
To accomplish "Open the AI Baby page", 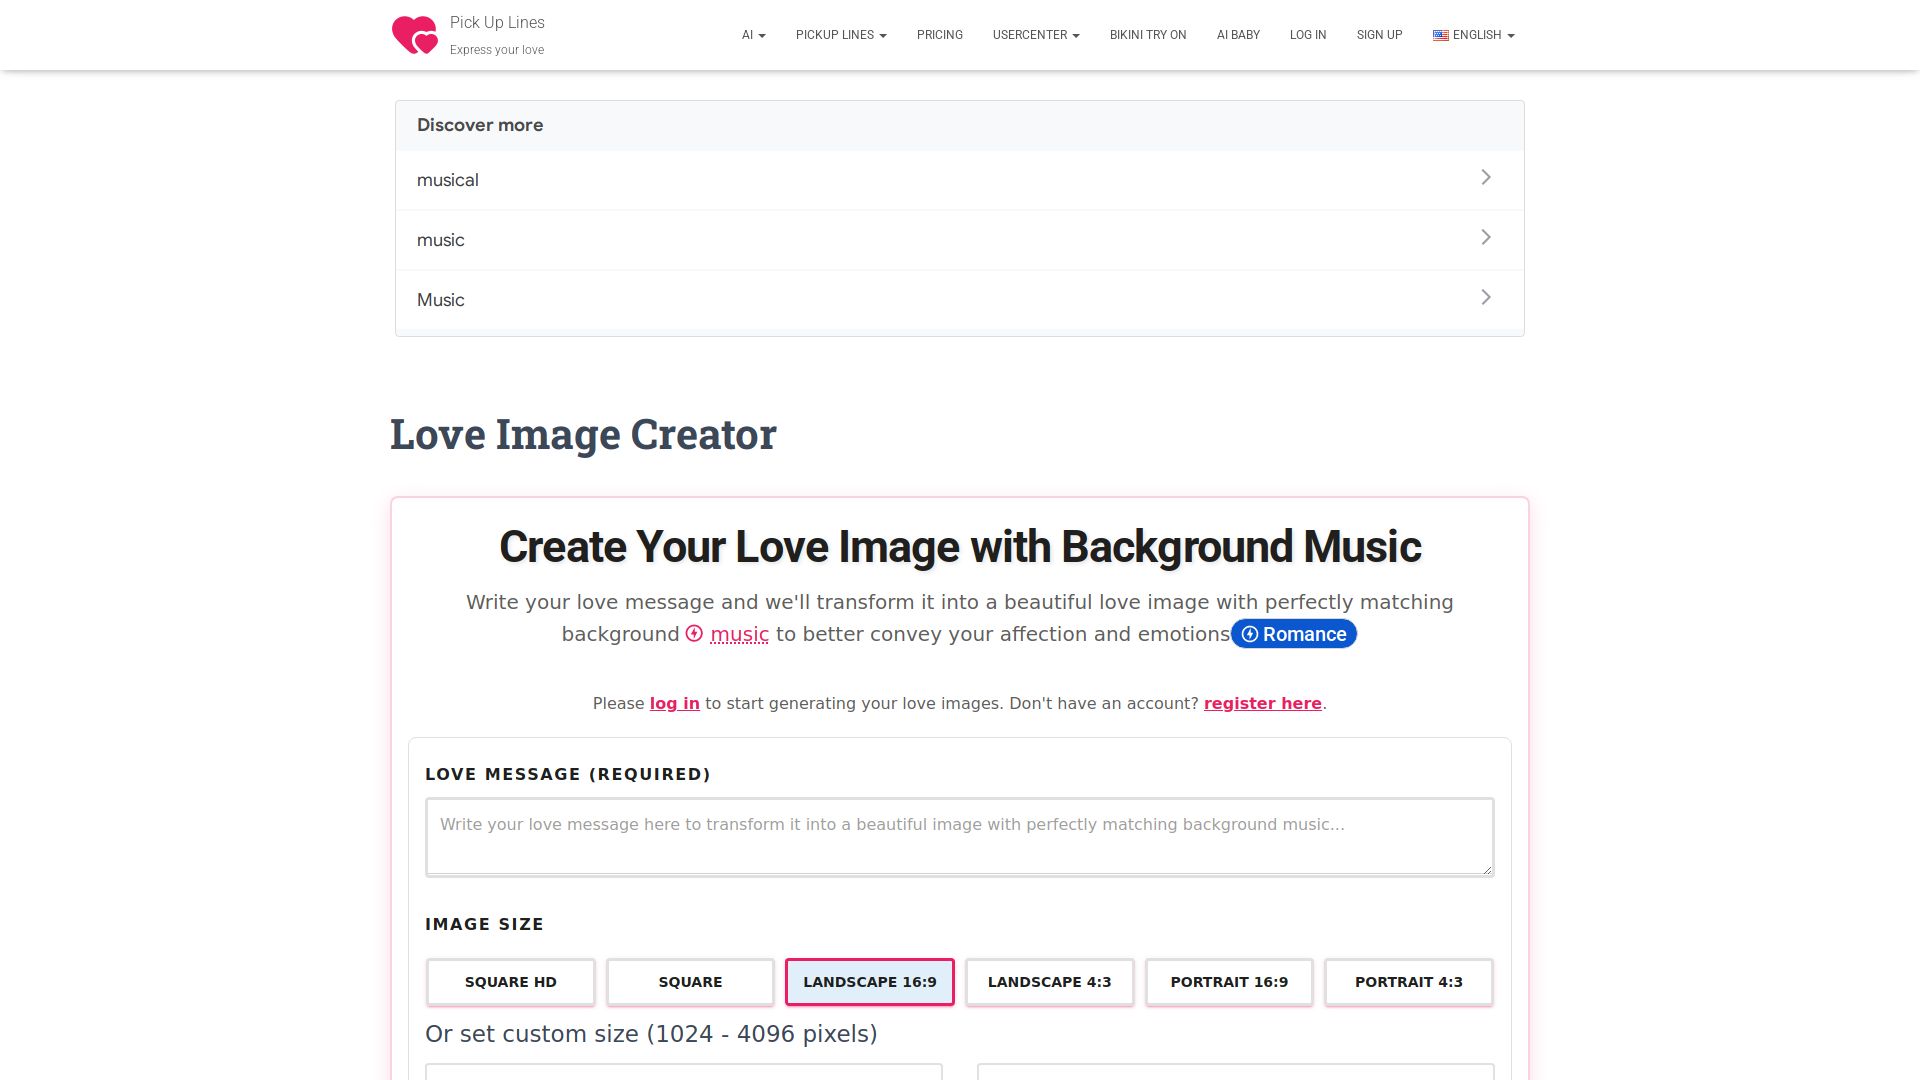I will 1238,35.
